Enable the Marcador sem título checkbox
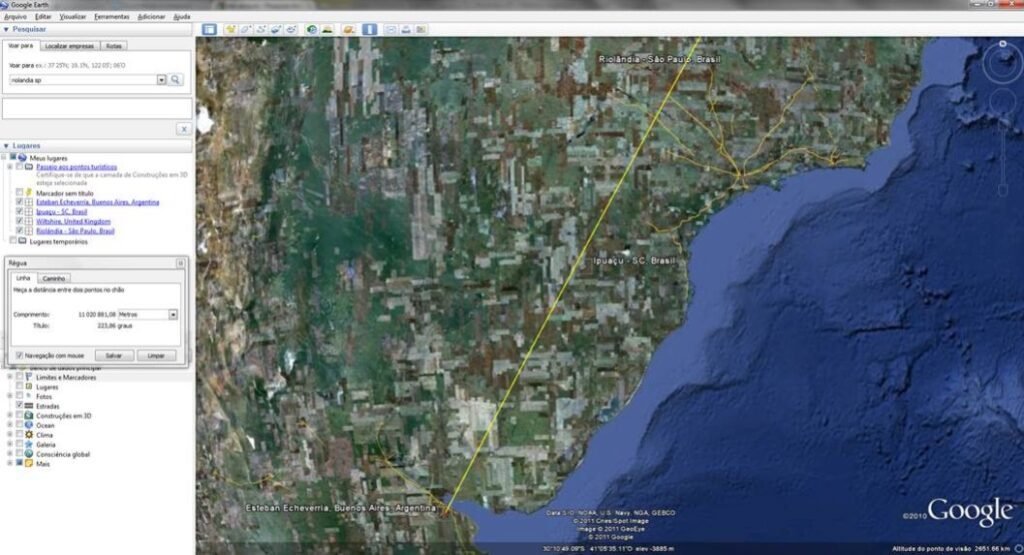1024x555 pixels. coord(20,192)
